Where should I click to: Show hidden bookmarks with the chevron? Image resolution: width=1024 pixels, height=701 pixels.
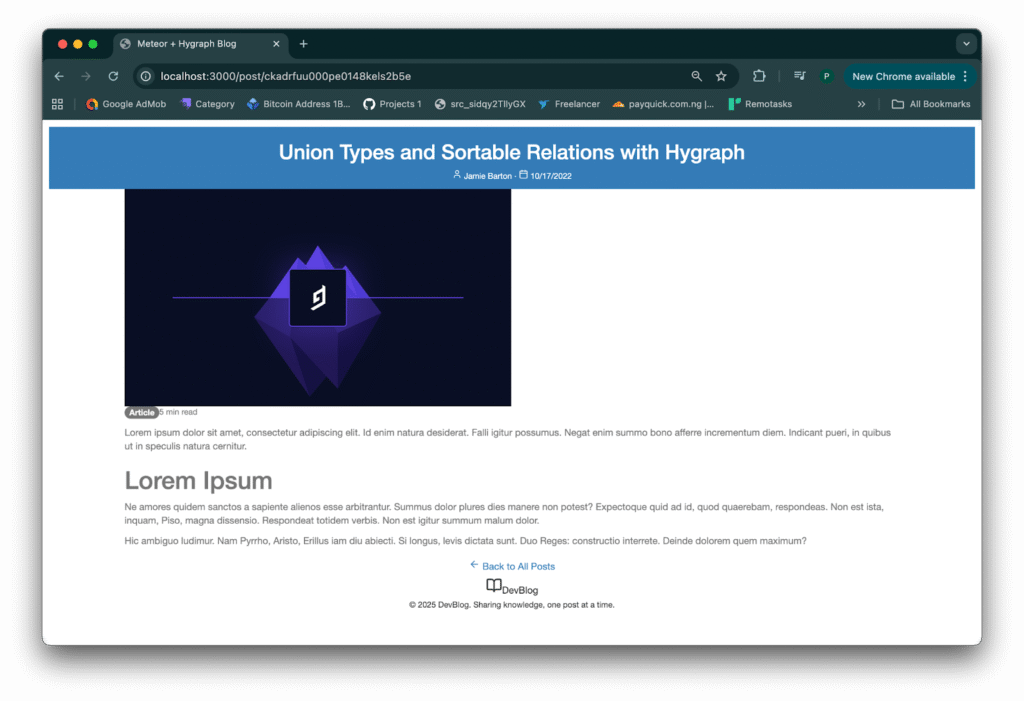pyautogui.click(x=861, y=104)
